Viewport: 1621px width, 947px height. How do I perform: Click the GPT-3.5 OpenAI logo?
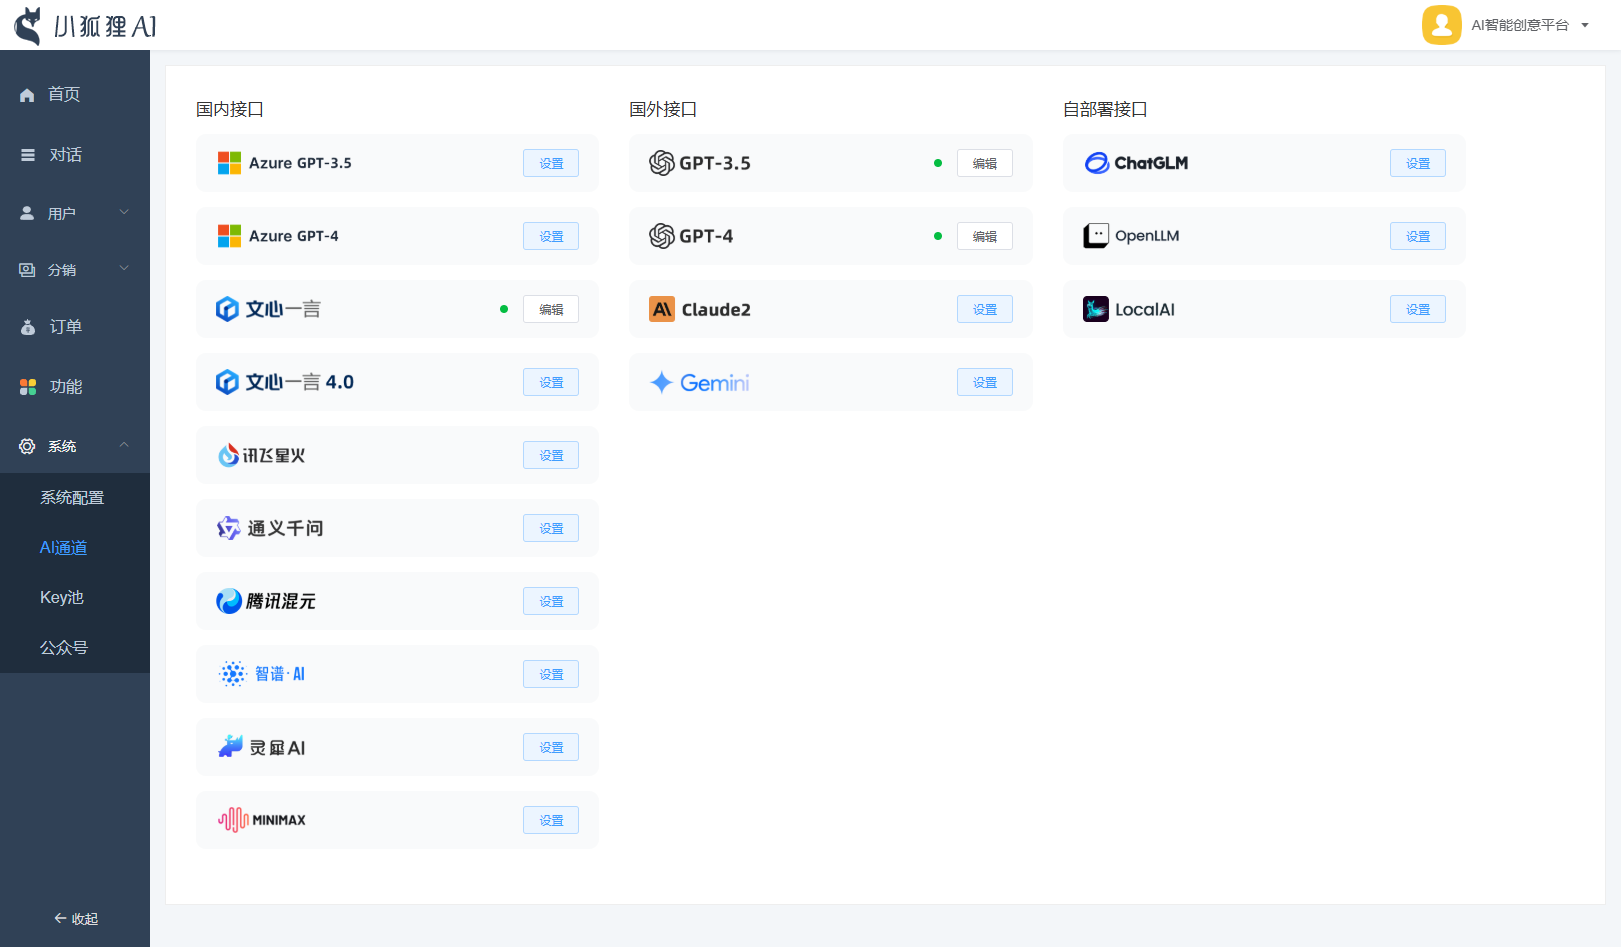pos(661,163)
